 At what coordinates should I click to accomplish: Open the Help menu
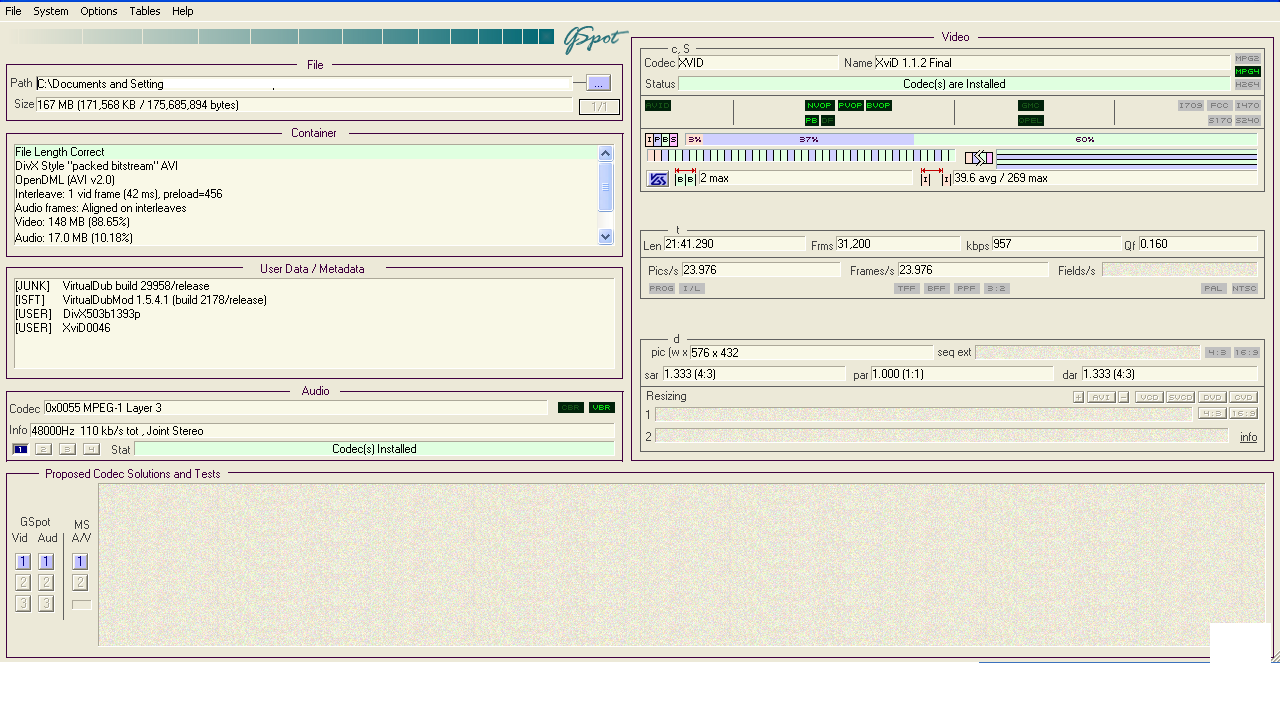pos(183,11)
